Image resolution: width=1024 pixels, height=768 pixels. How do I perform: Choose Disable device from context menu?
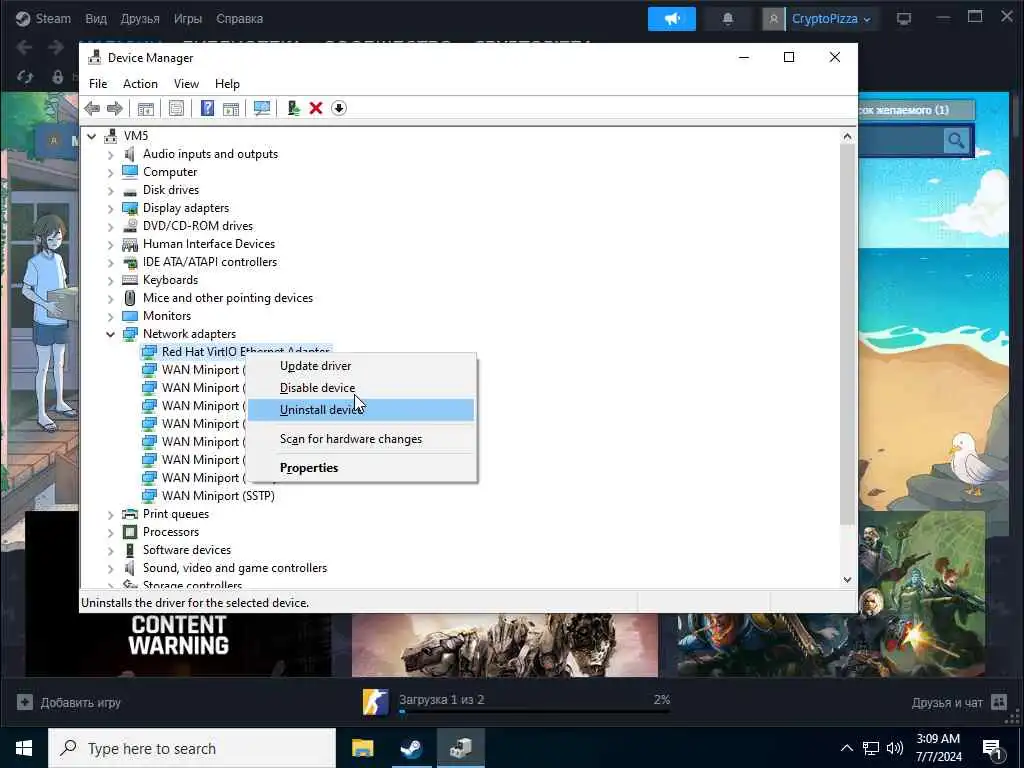(x=361, y=388)
